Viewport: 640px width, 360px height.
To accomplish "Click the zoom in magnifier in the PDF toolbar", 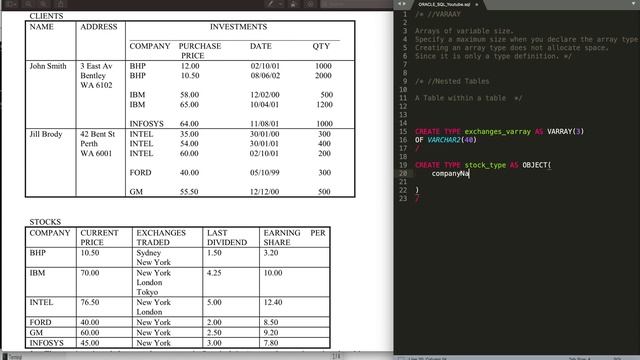I will coord(43,4).
